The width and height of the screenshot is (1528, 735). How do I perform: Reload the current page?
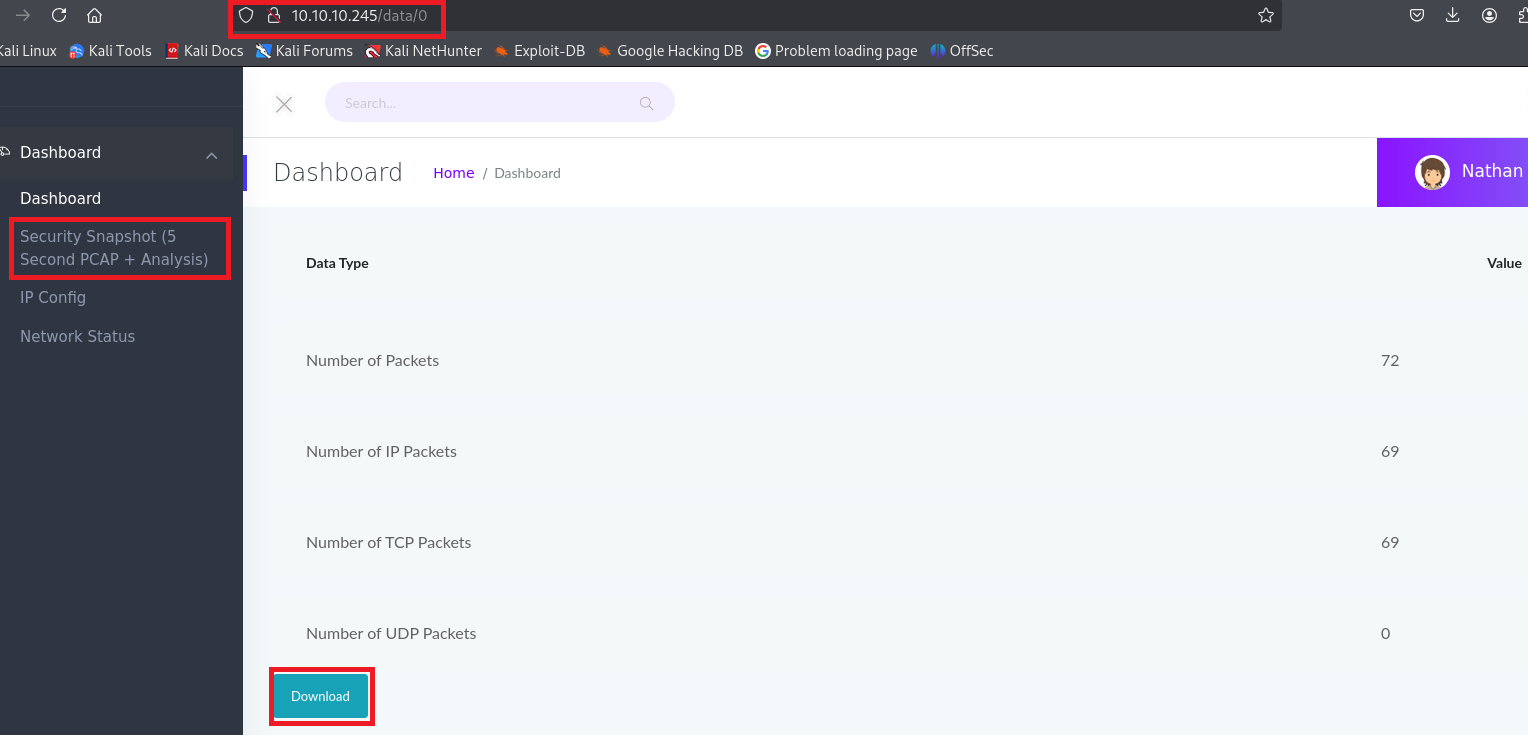pyautogui.click(x=59, y=15)
